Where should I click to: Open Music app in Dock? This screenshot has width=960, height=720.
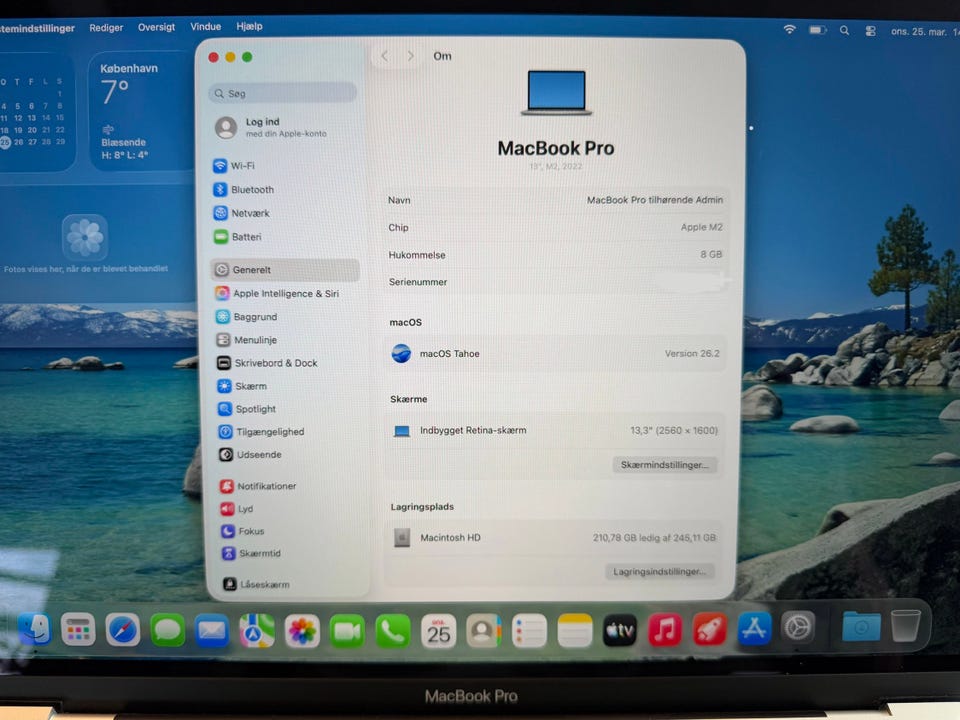point(665,629)
